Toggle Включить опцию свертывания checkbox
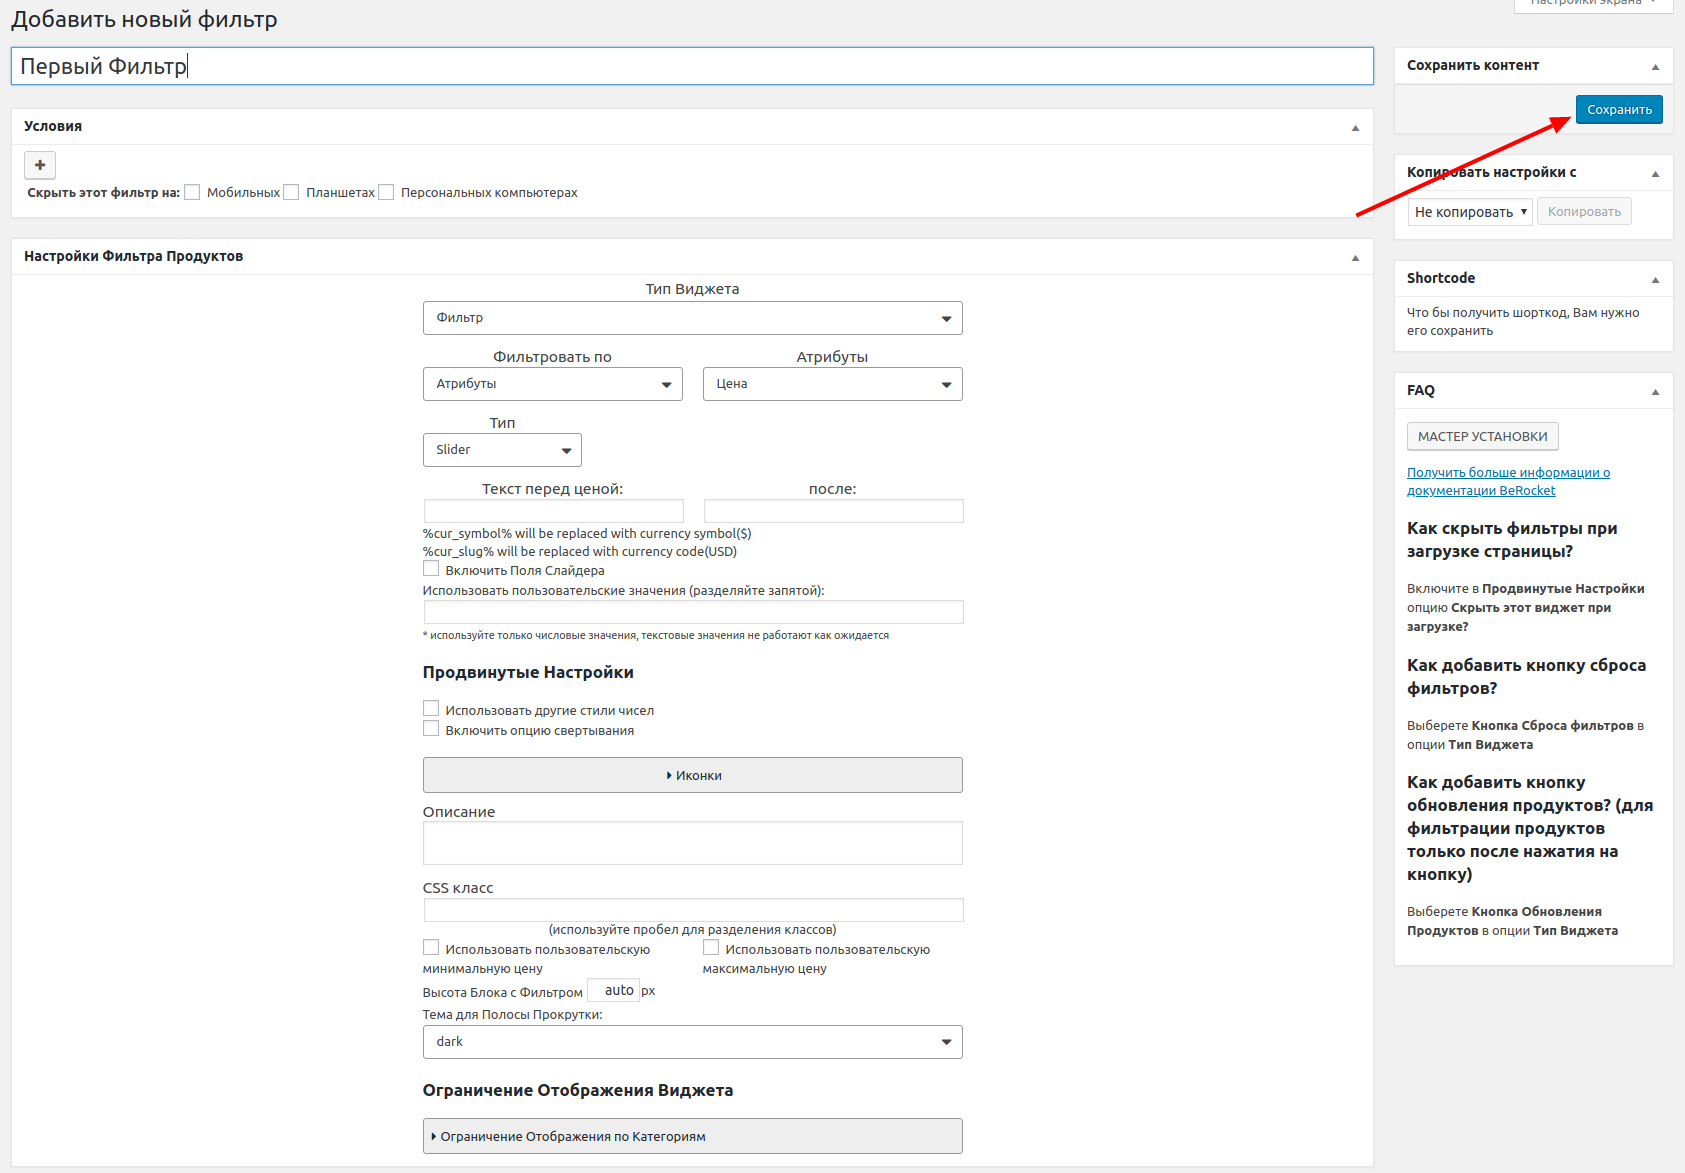1685x1173 pixels. (431, 729)
